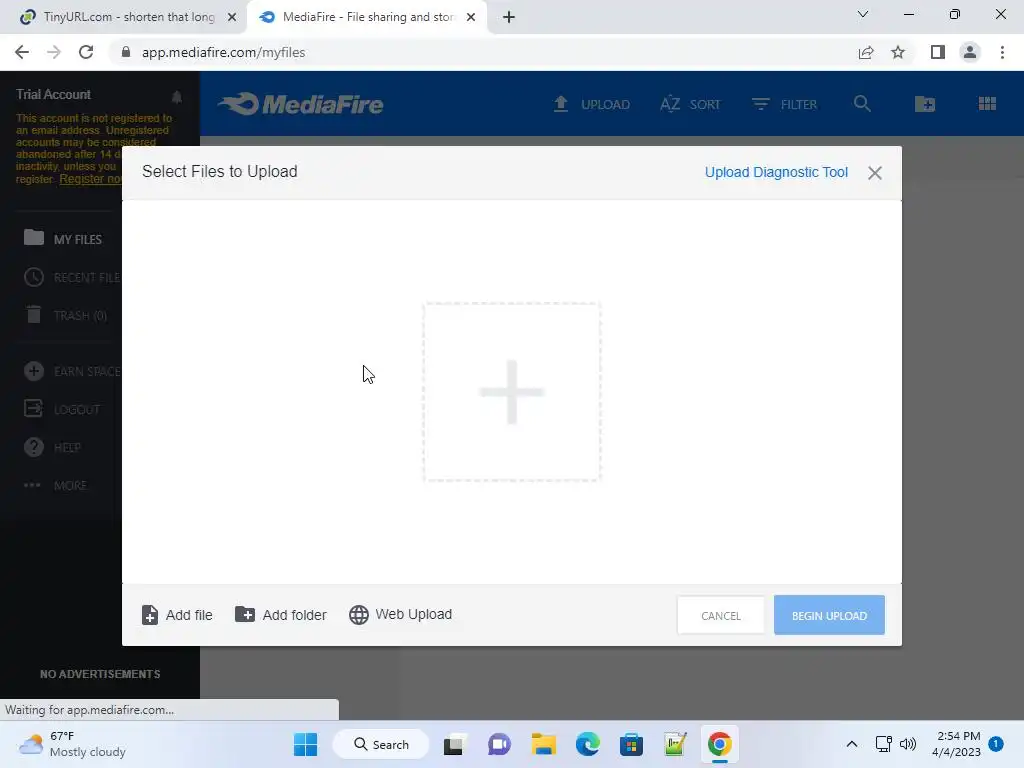Close the Select Files to Upload dialog
Image resolution: width=1024 pixels, height=768 pixels.
pos(874,173)
